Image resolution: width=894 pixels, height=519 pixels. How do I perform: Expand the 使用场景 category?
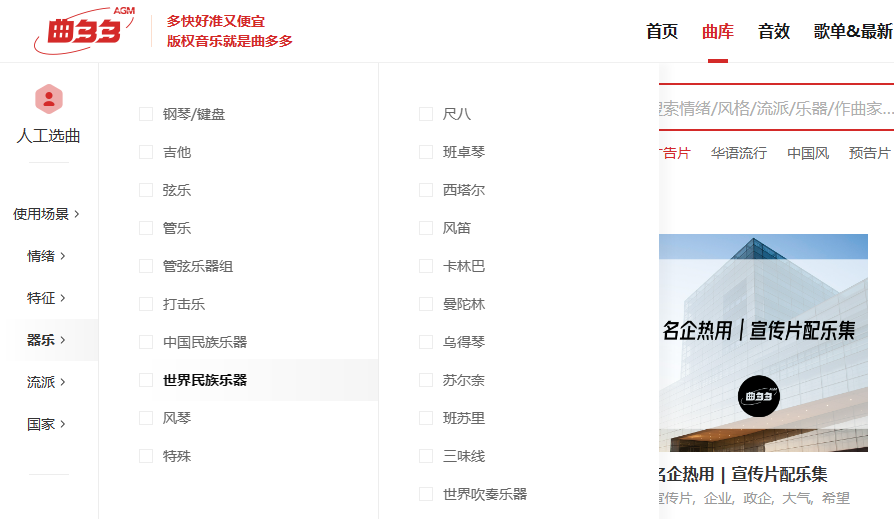[x=46, y=214]
